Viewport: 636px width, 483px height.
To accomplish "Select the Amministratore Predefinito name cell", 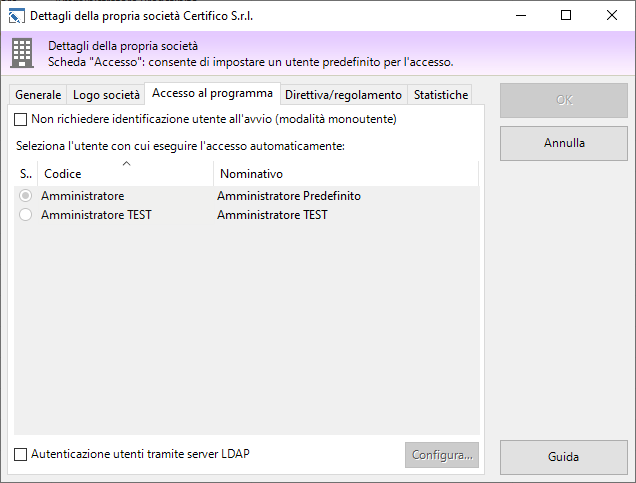I will pos(288,196).
